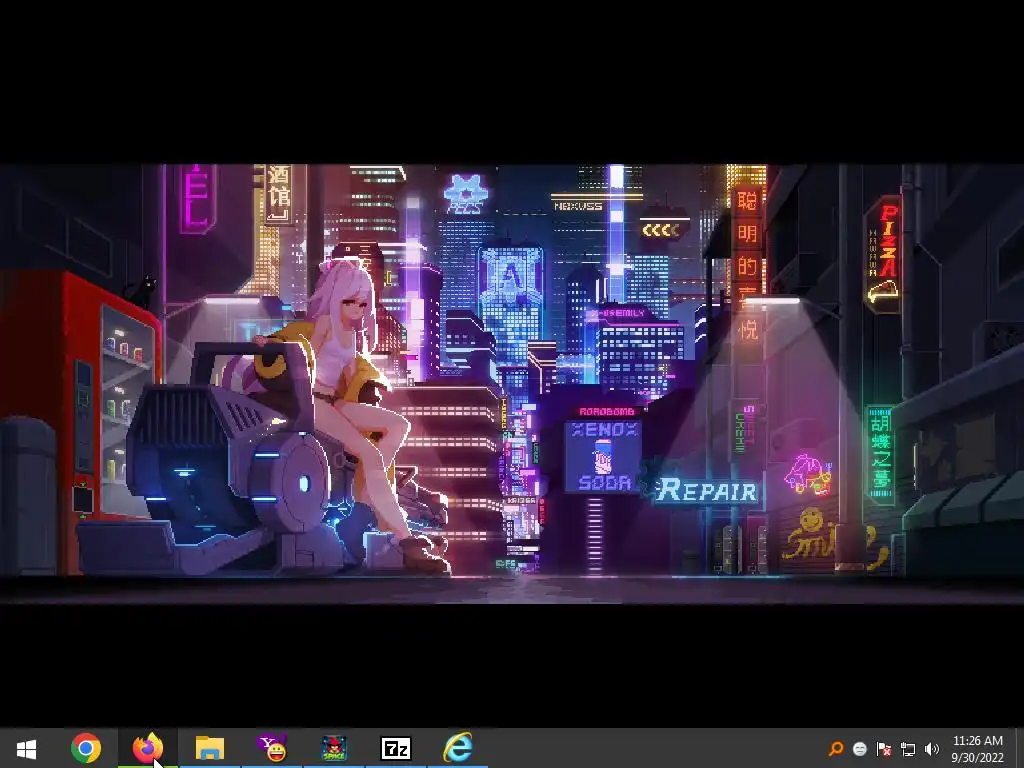This screenshot has height=768, width=1024.
Task: Open File Explorer from the taskbar
Action: point(210,748)
